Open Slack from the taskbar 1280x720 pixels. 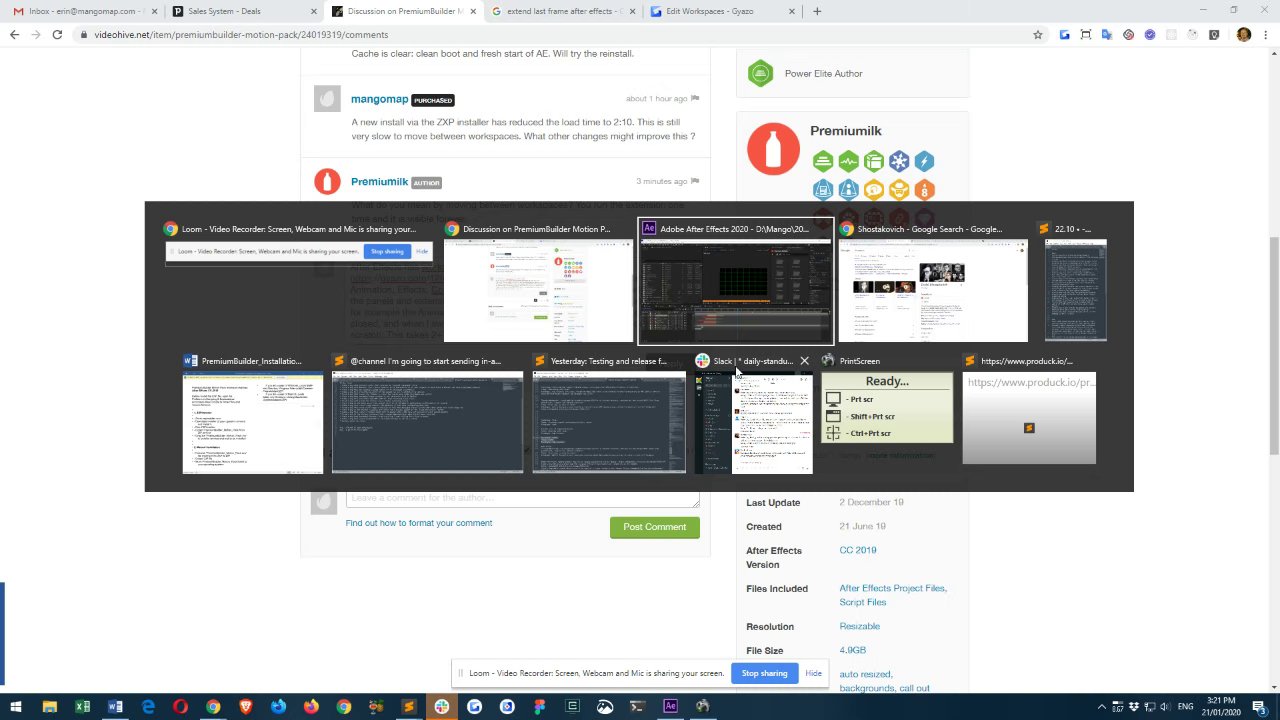click(441, 707)
